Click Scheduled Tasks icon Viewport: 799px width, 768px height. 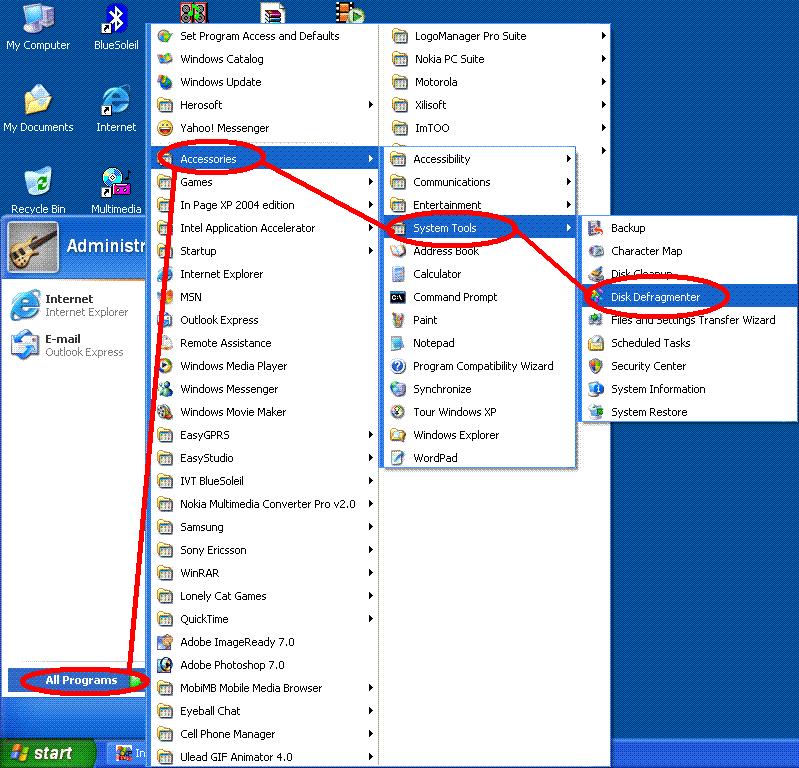click(x=596, y=343)
